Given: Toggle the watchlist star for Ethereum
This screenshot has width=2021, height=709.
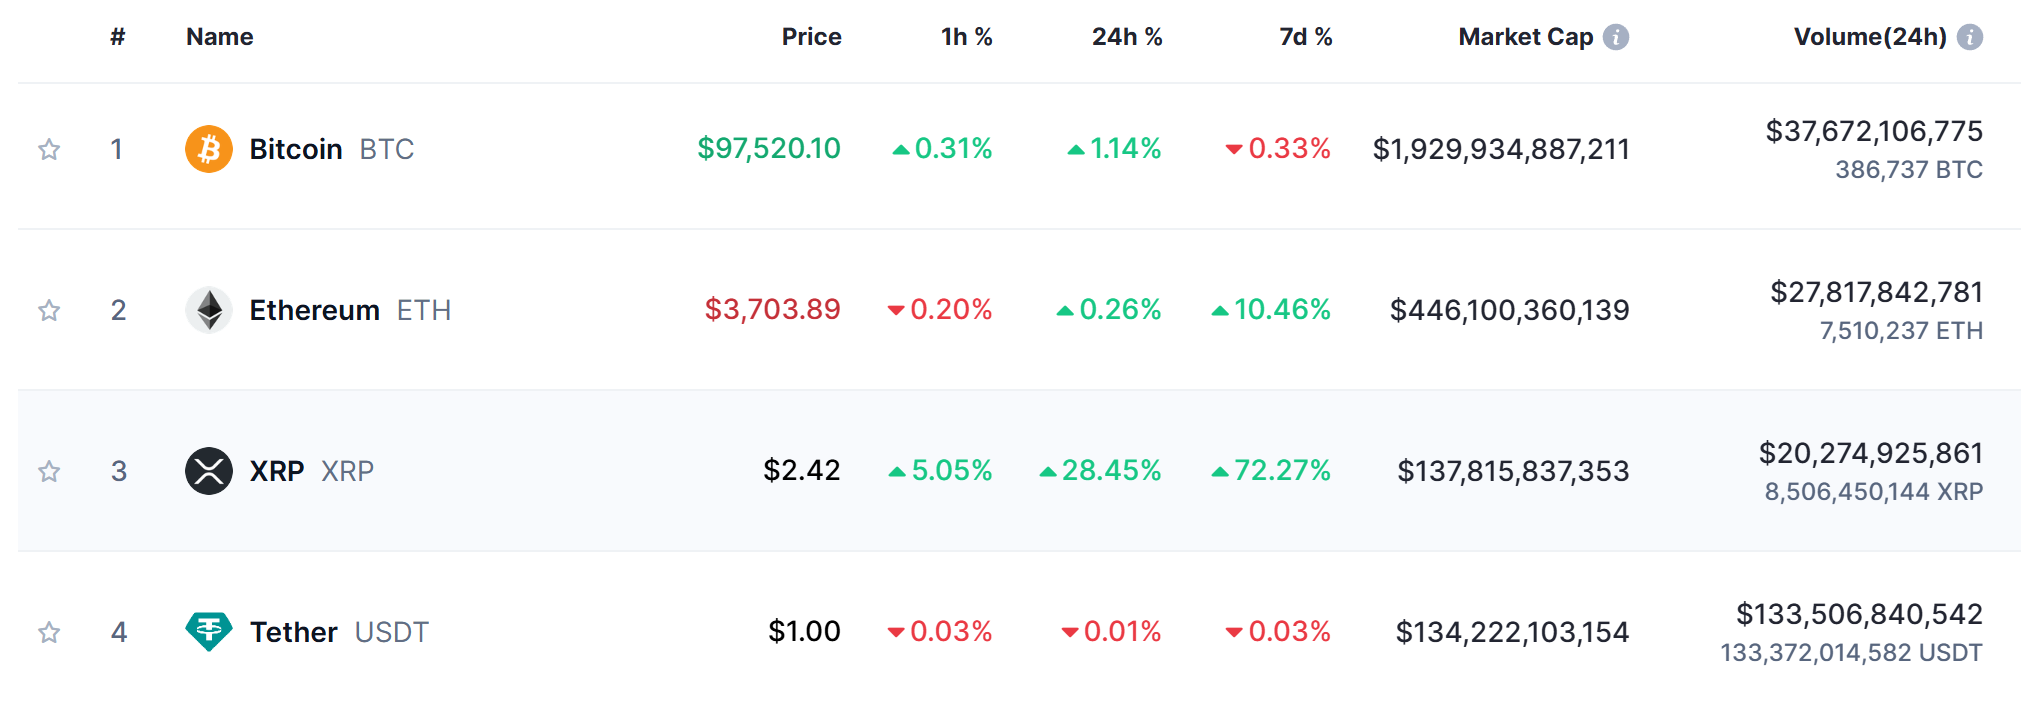Looking at the screenshot, I should pyautogui.click(x=49, y=310).
